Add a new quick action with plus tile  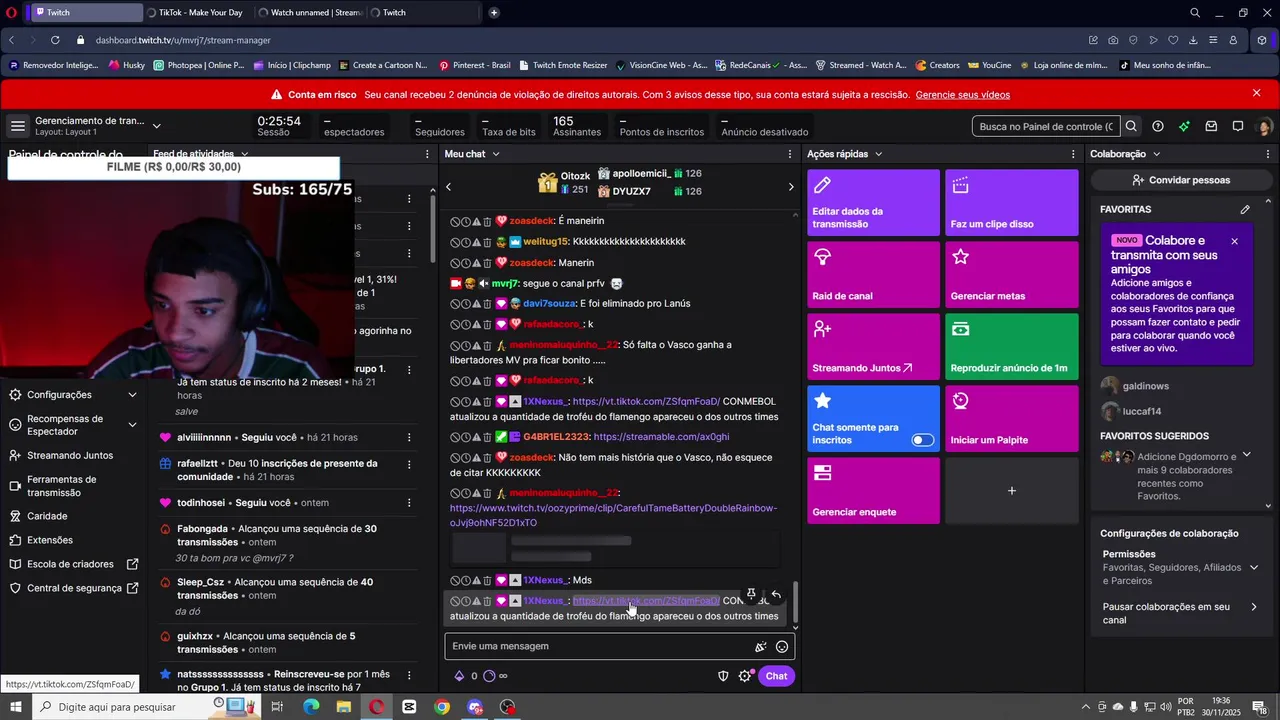pos(1012,491)
